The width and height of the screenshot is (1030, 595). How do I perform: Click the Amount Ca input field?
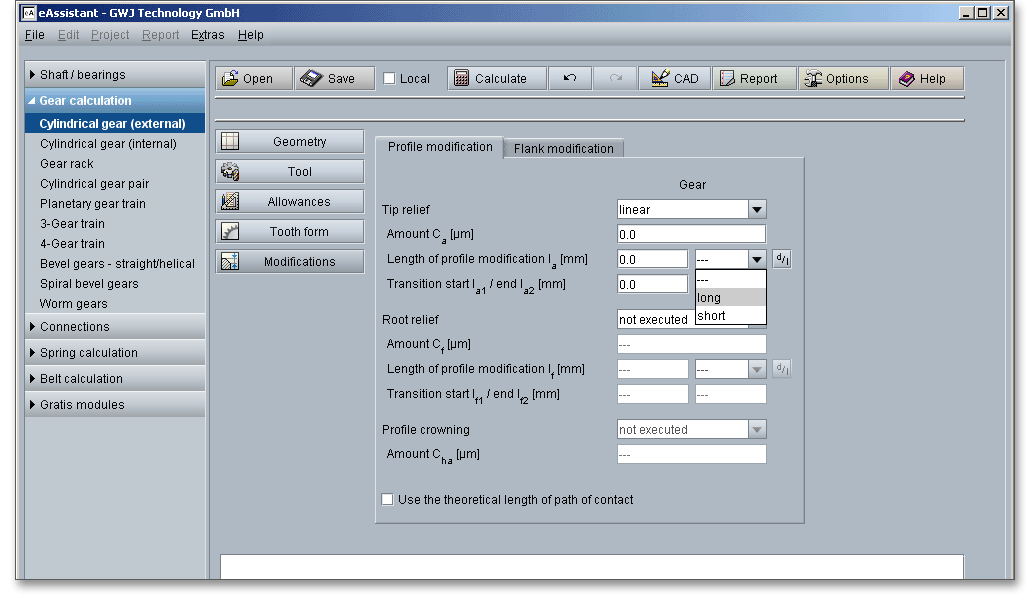[691, 235]
